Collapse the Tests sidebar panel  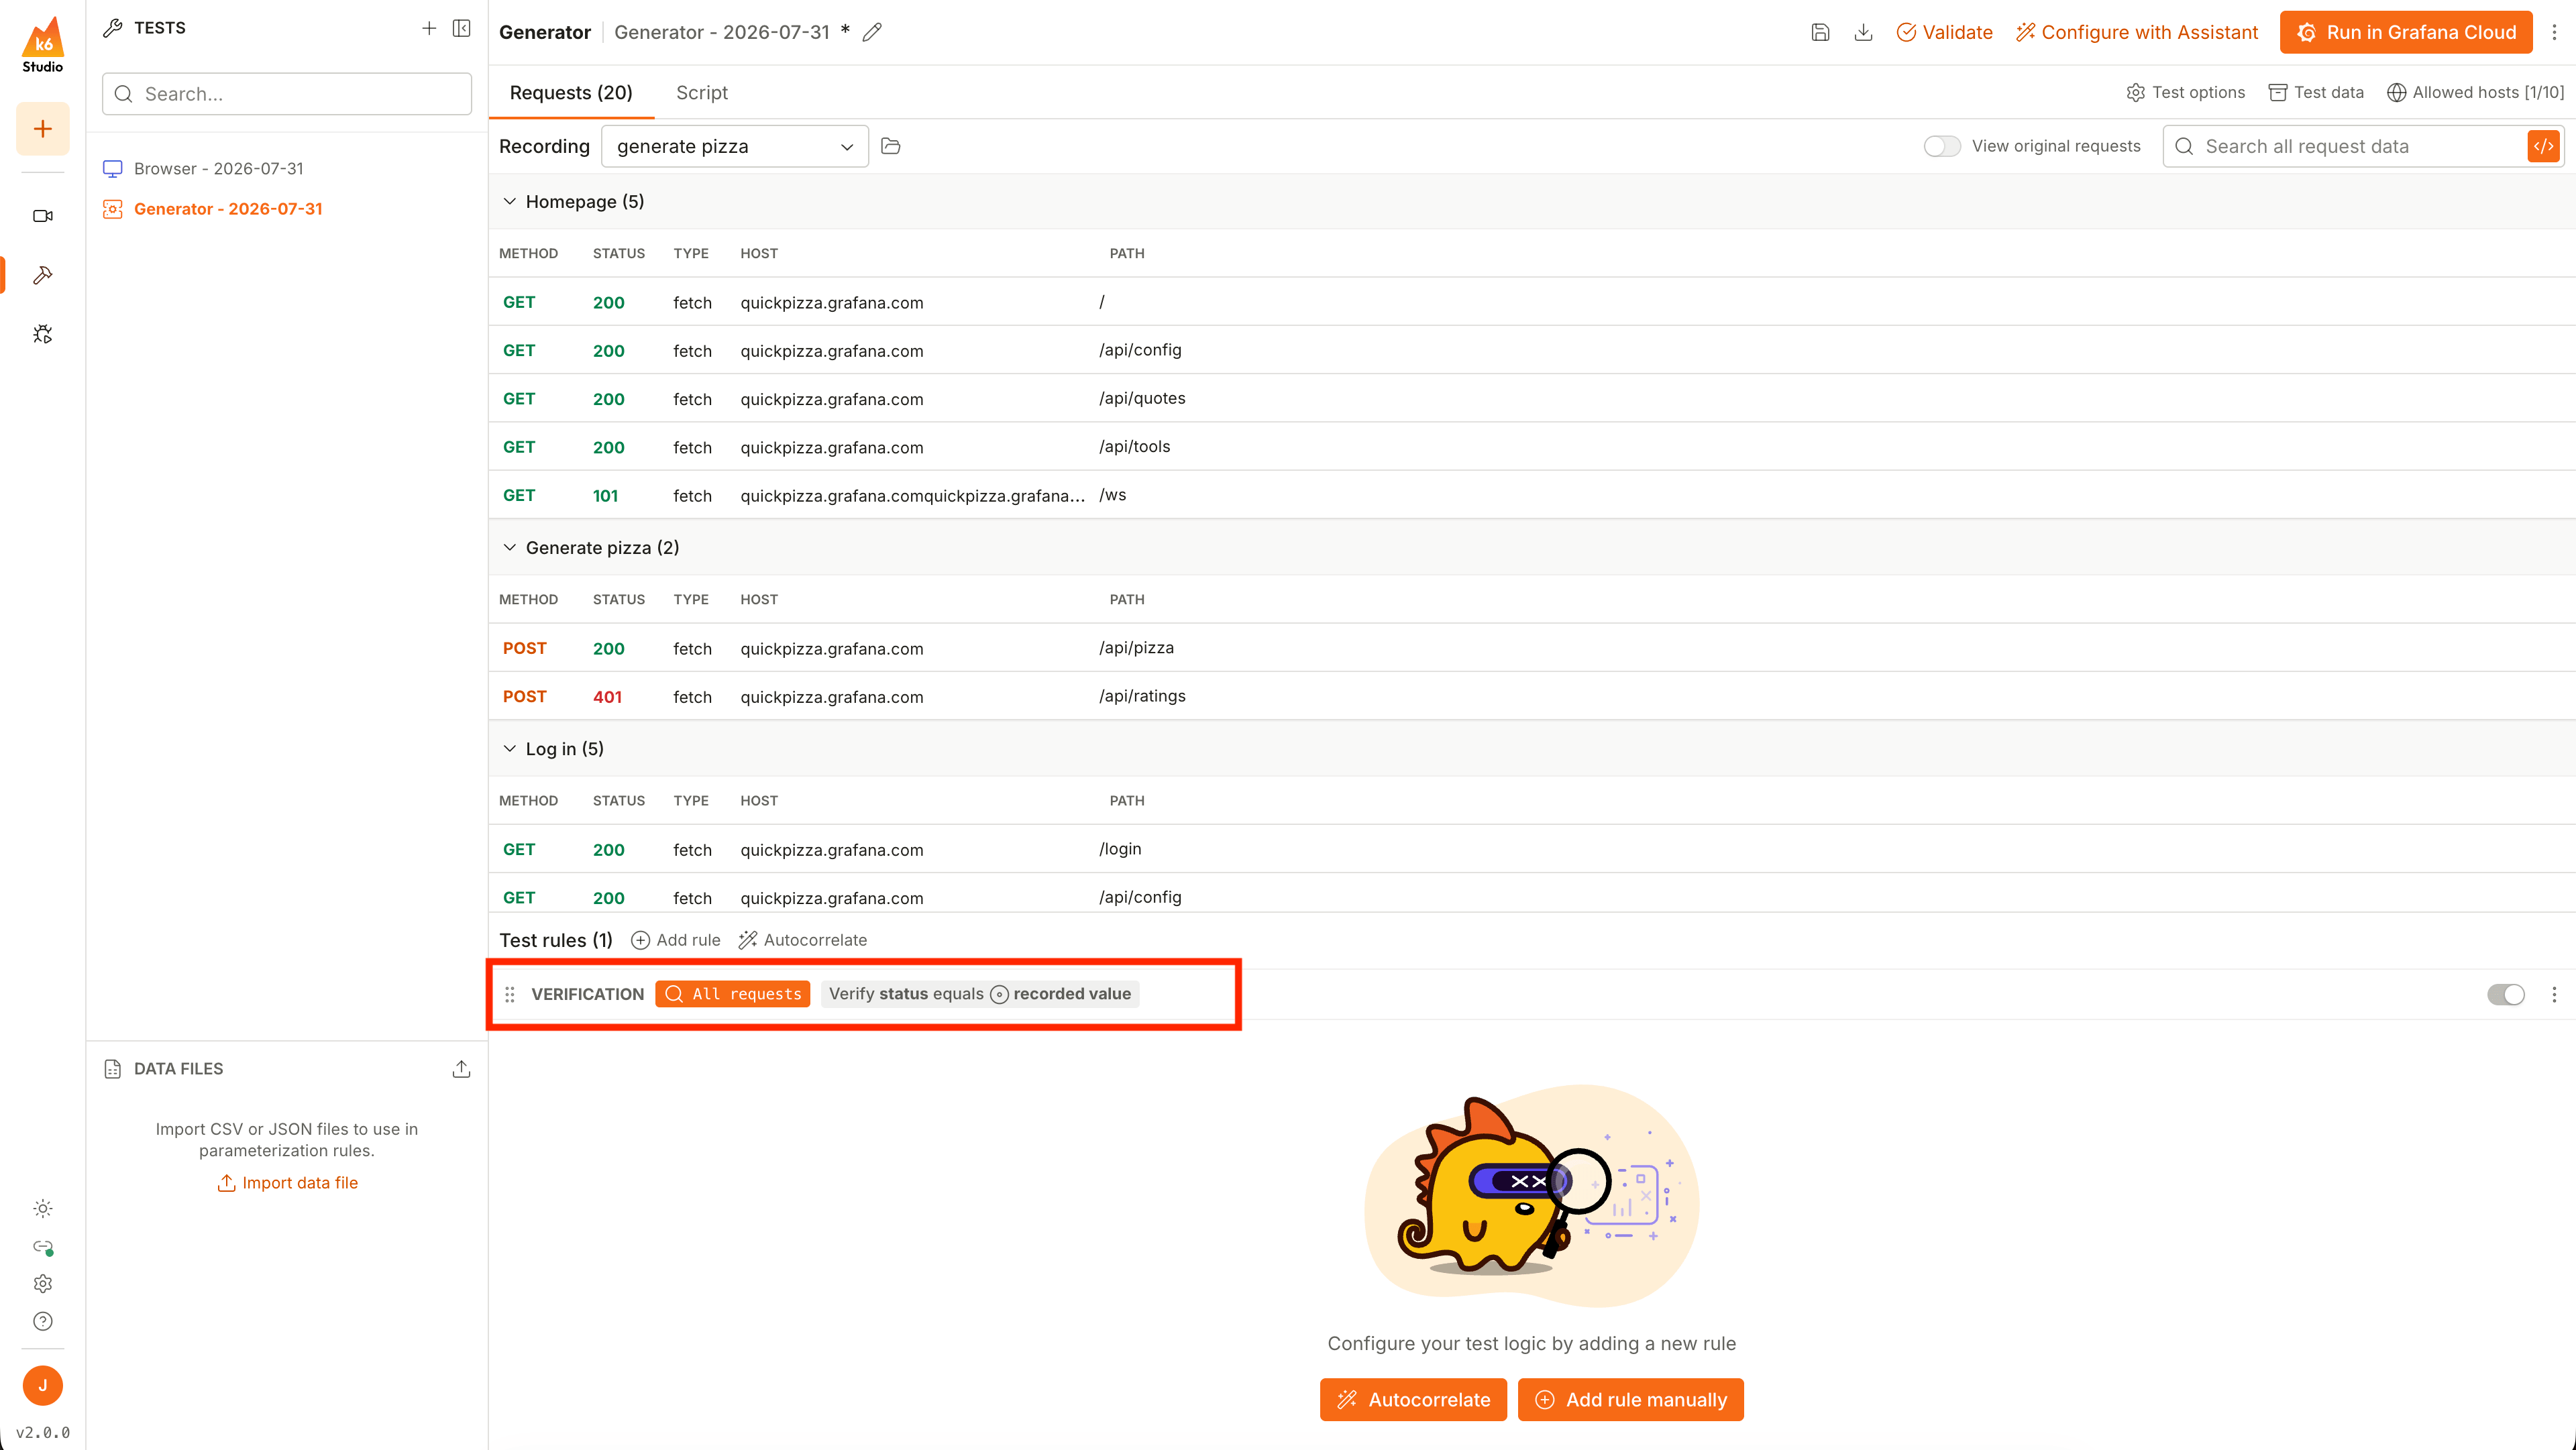pyautogui.click(x=462, y=28)
